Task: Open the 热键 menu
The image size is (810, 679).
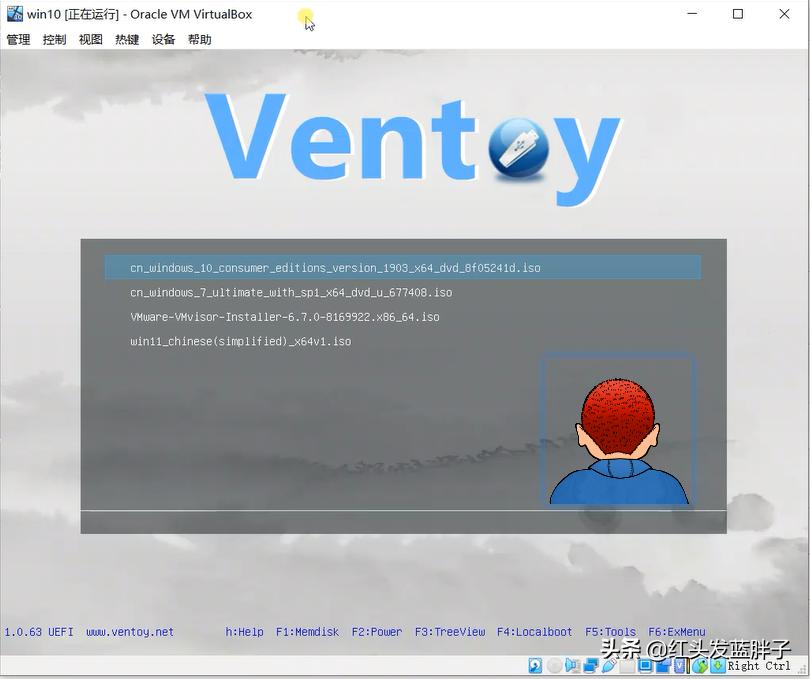Action: (x=125, y=39)
